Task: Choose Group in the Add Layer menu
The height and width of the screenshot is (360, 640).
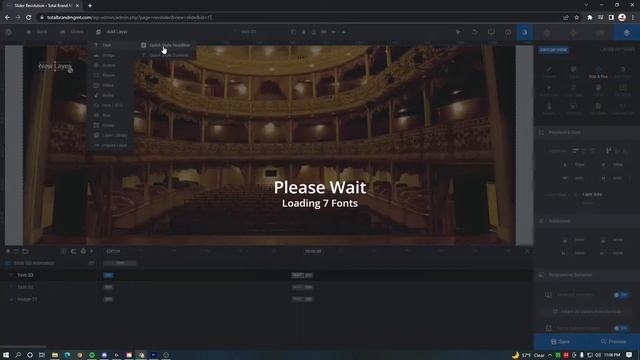Action: point(111,125)
